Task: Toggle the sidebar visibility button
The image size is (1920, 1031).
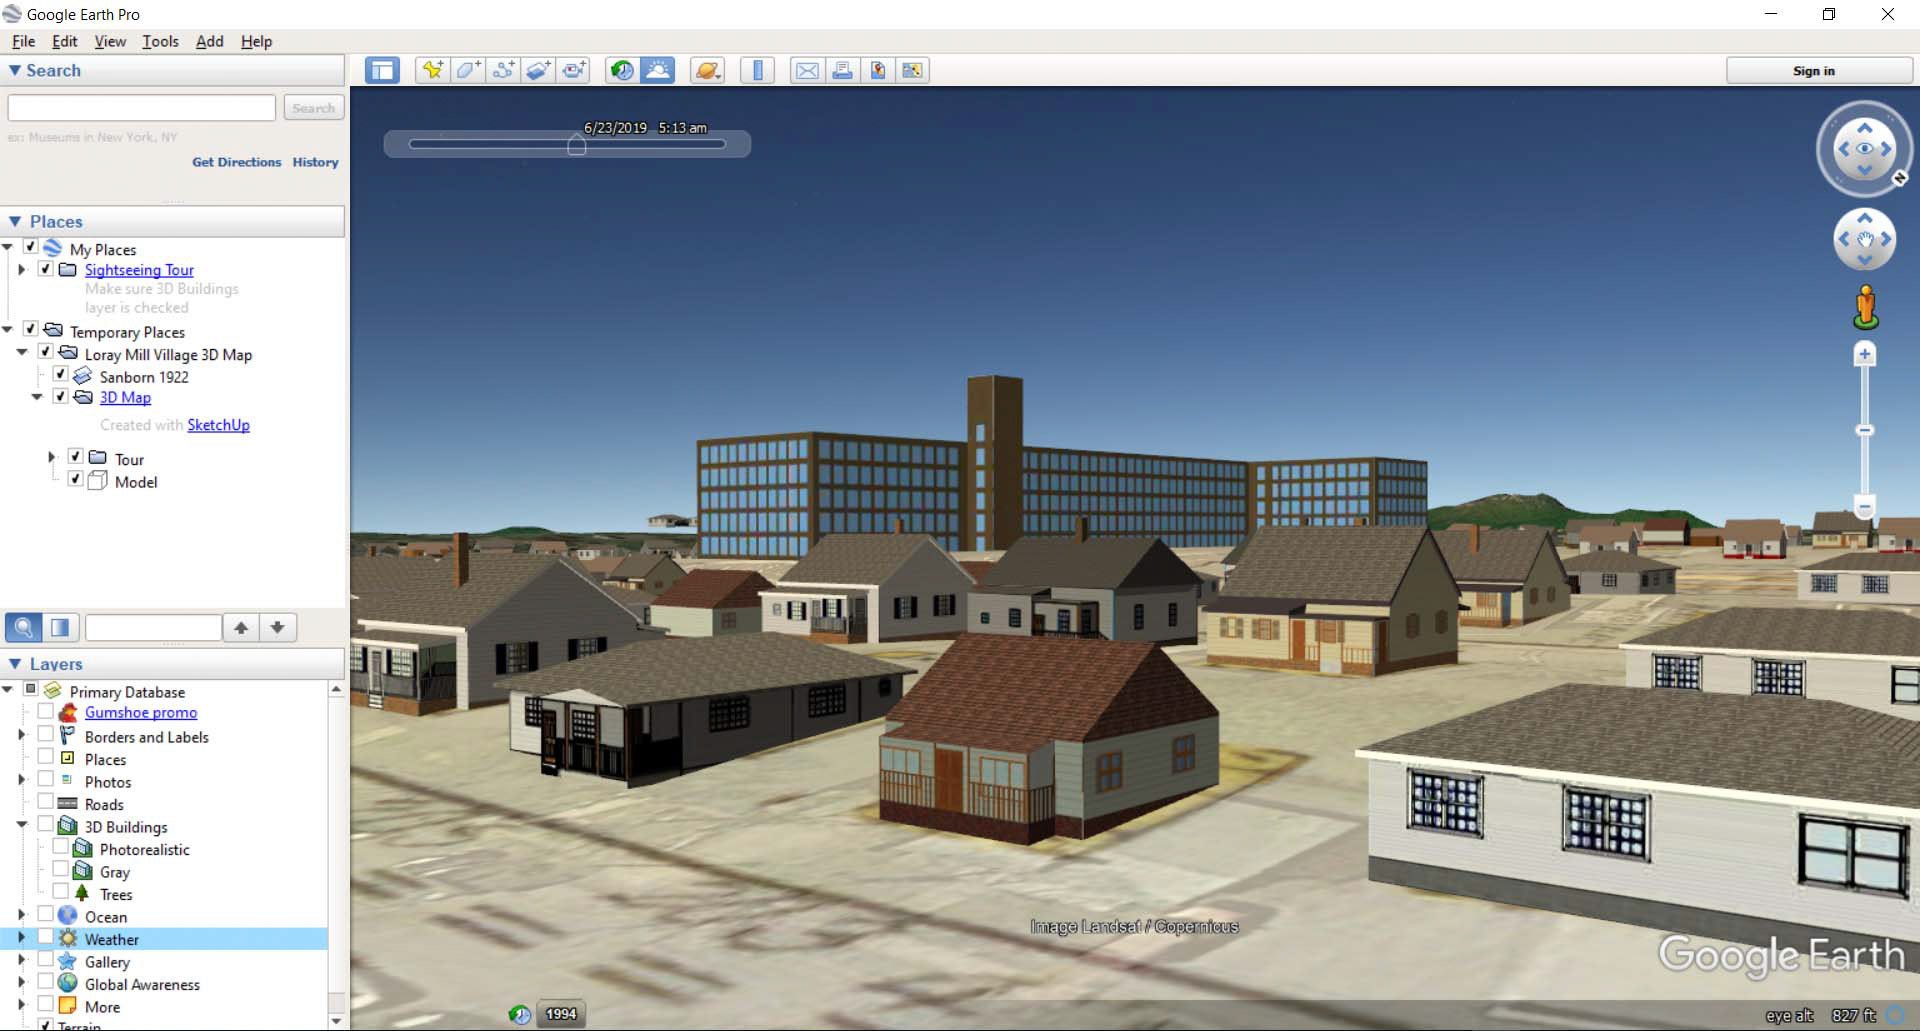Action: [x=382, y=70]
